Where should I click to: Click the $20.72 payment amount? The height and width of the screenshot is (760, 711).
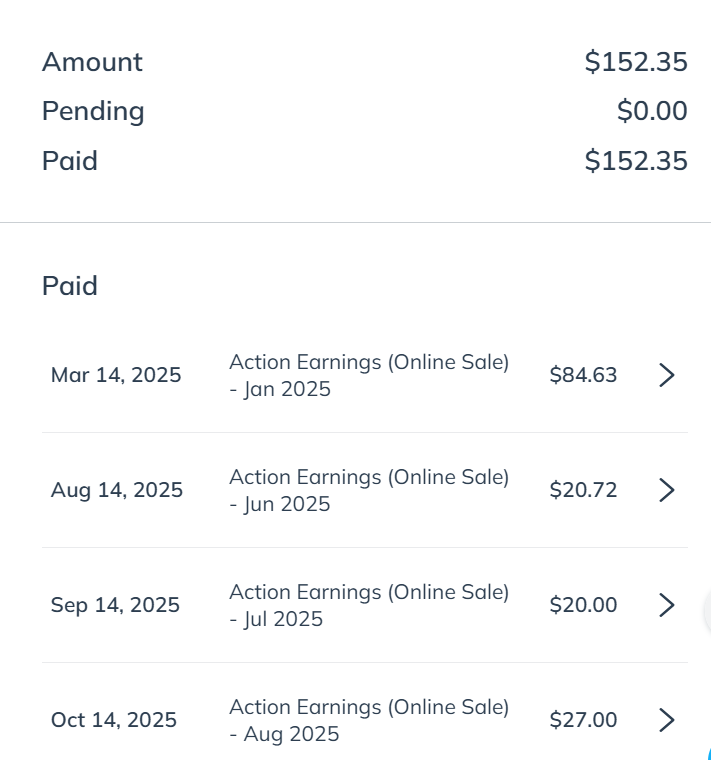click(583, 490)
